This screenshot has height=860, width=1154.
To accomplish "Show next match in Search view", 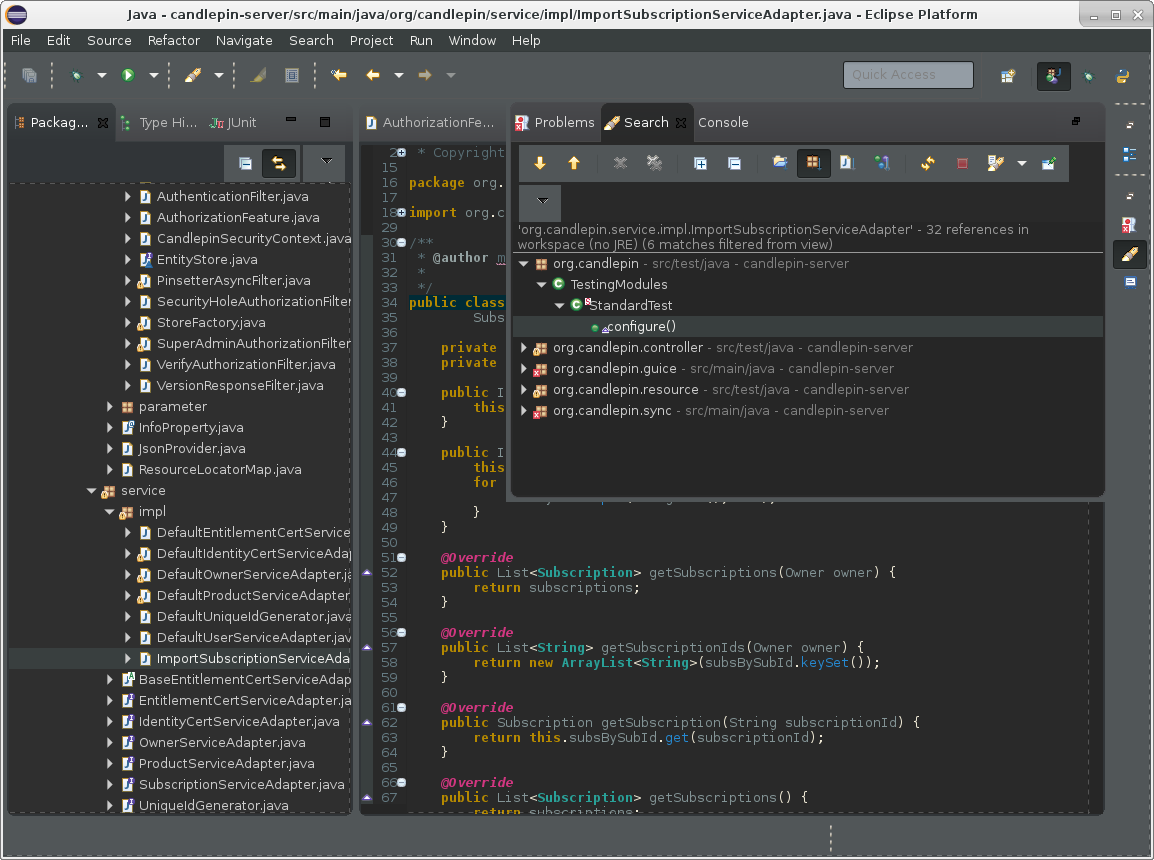I will tap(540, 163).
